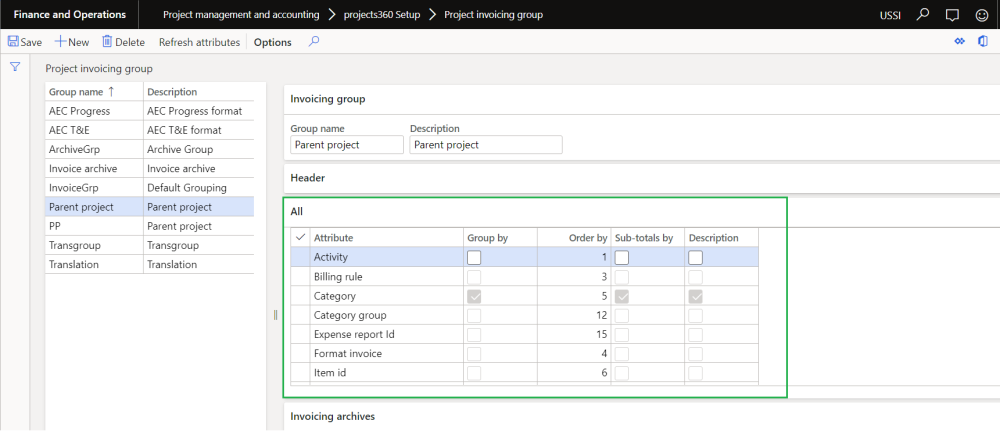Viewport: 1000px width, 435px height.
Task: Open the Options menu
Action: click(x=272, y=42)
